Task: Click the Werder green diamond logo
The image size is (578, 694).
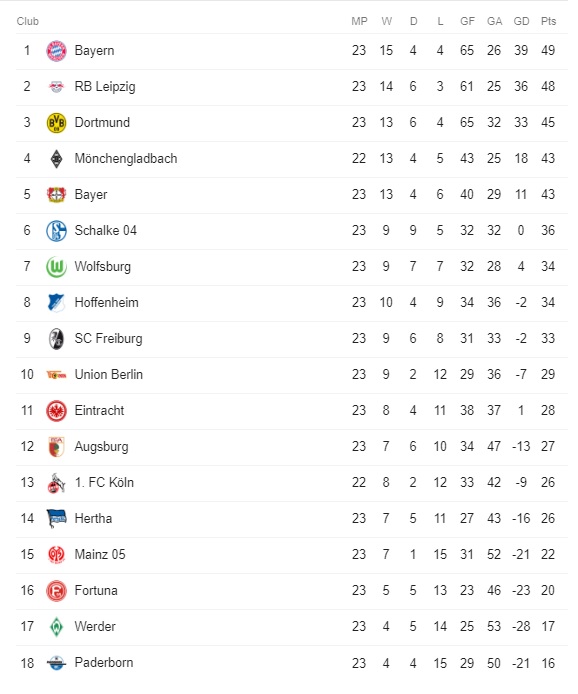Action: point(56,627)
